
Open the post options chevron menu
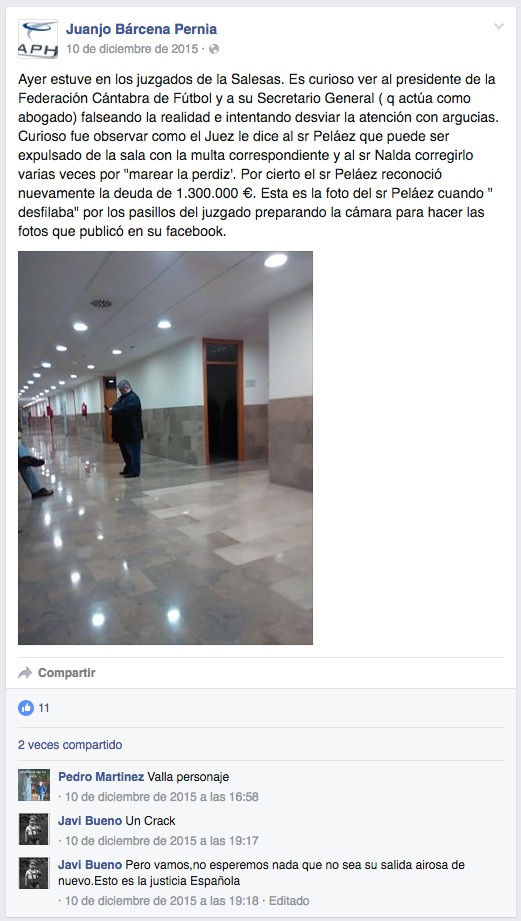tap(499, 26)
